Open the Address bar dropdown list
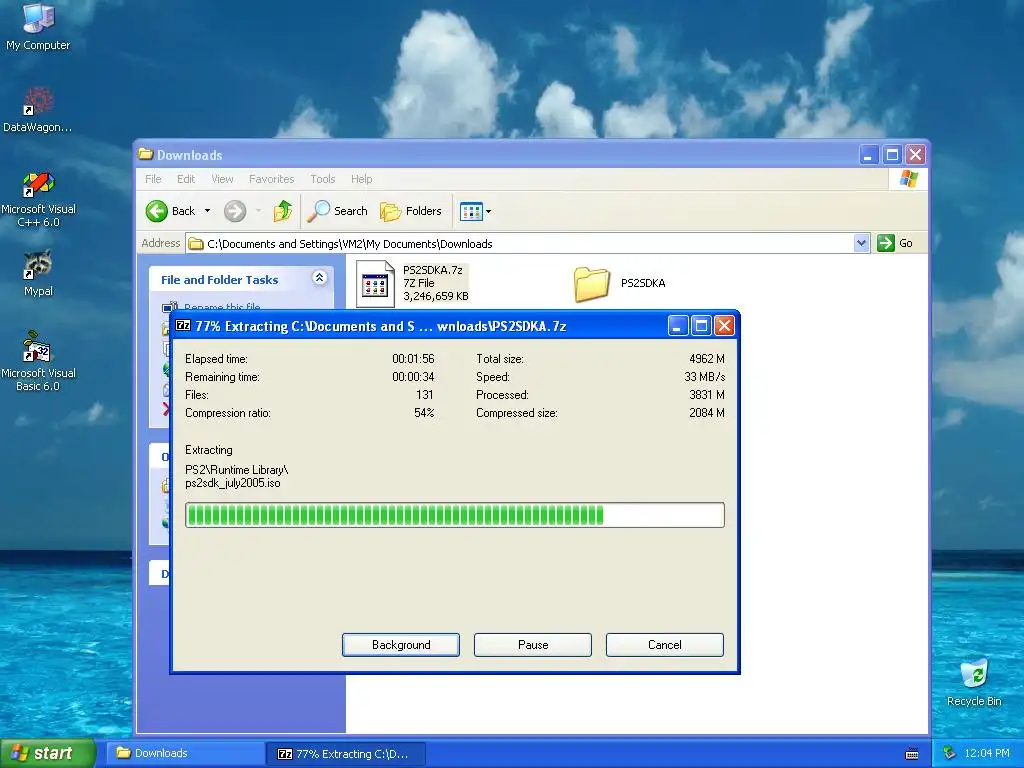The image size is (1024, 768). [861, 243]
